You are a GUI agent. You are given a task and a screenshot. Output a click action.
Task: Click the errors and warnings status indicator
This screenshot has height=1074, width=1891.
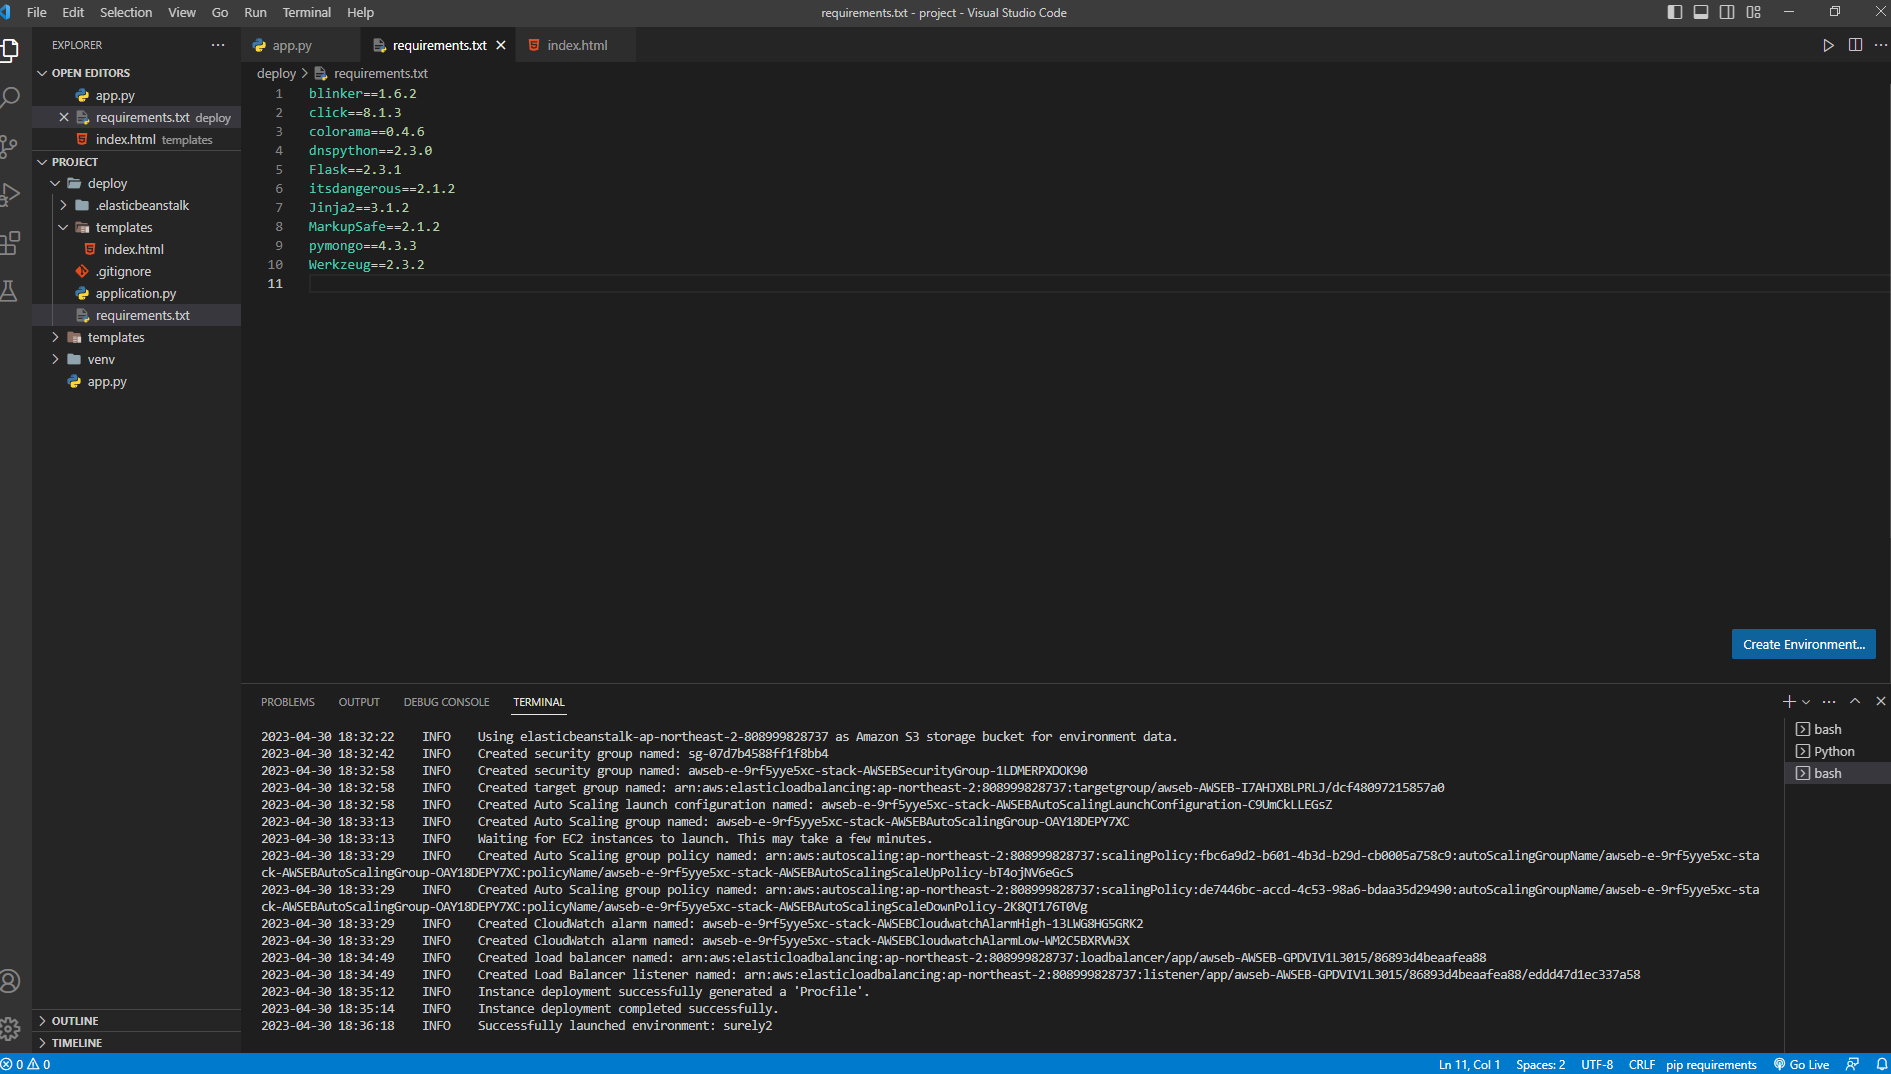point(26,1064)
